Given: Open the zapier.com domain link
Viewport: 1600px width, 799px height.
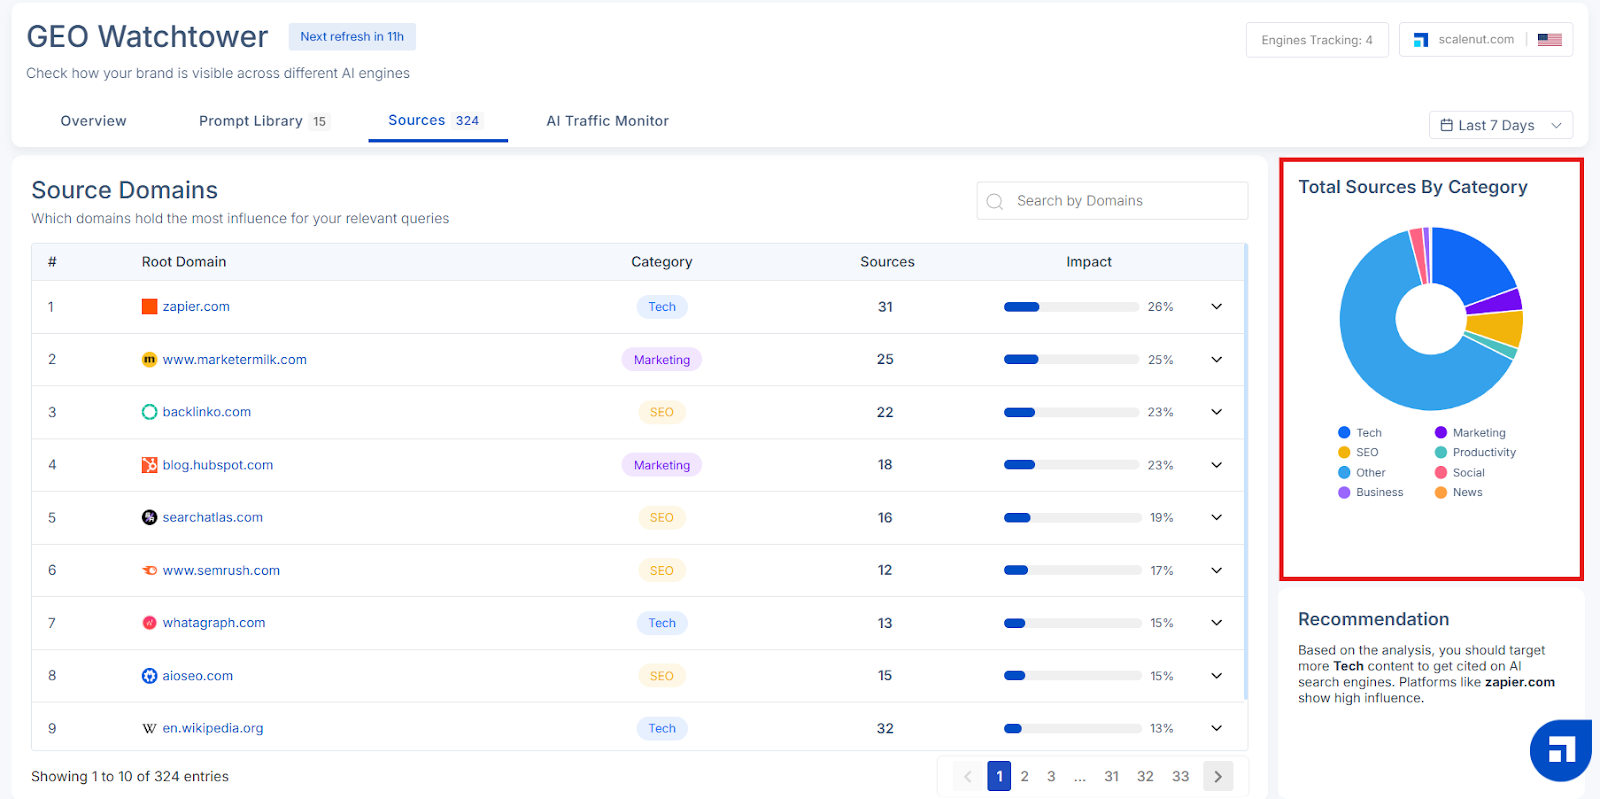Looking at the screenshot, I should 196,307.
